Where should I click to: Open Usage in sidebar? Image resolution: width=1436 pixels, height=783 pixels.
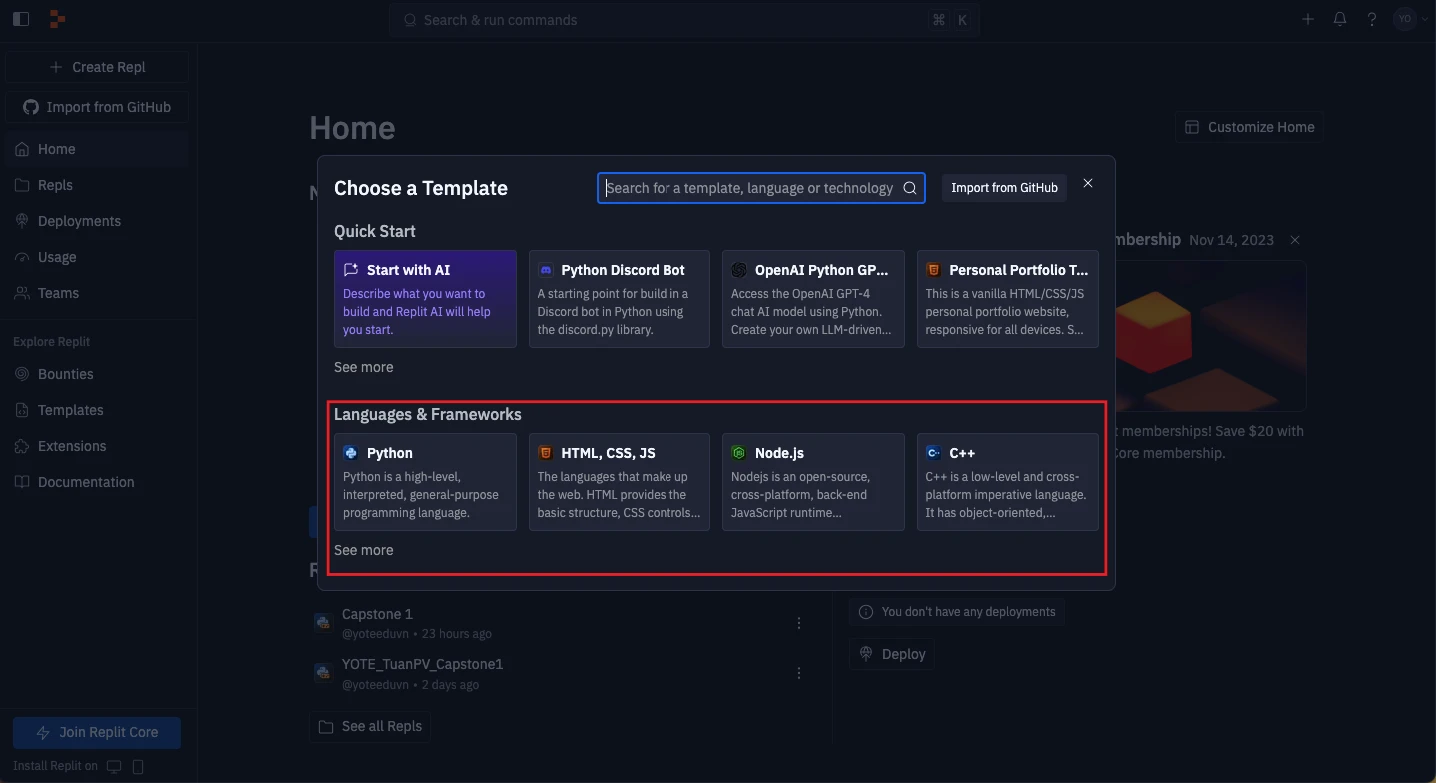pyautogui.click(x=97, y=257)
